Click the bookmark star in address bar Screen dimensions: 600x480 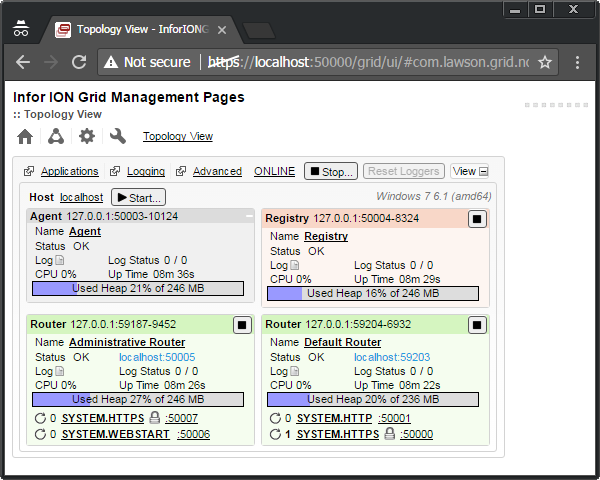tap(545, 62)
